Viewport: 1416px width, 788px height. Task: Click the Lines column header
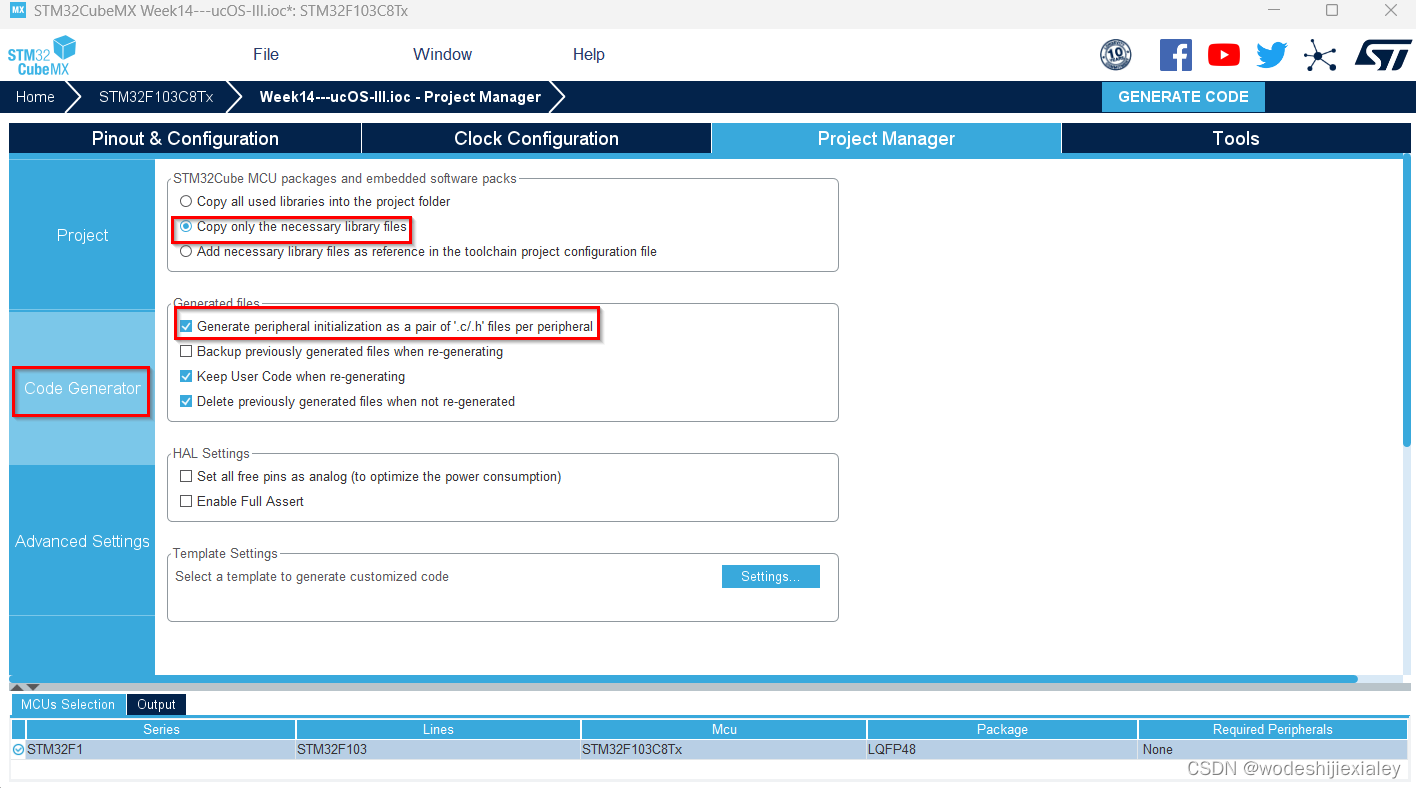[438, 730]
